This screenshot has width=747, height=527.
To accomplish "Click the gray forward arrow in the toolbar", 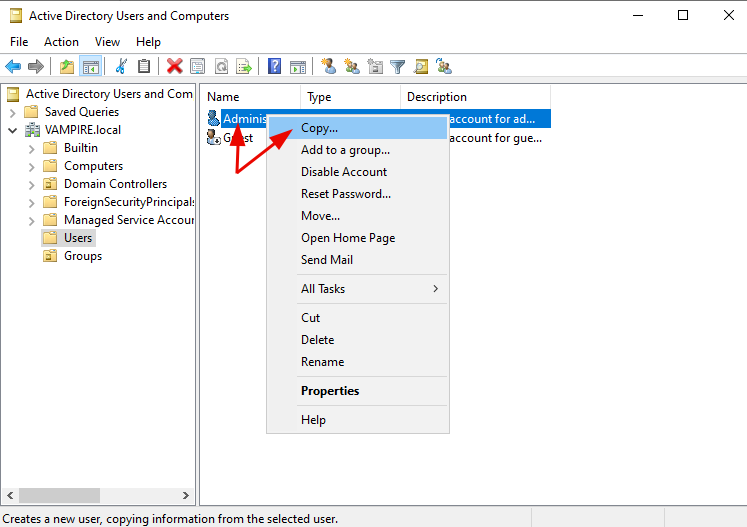I will (x=36, y=66).
